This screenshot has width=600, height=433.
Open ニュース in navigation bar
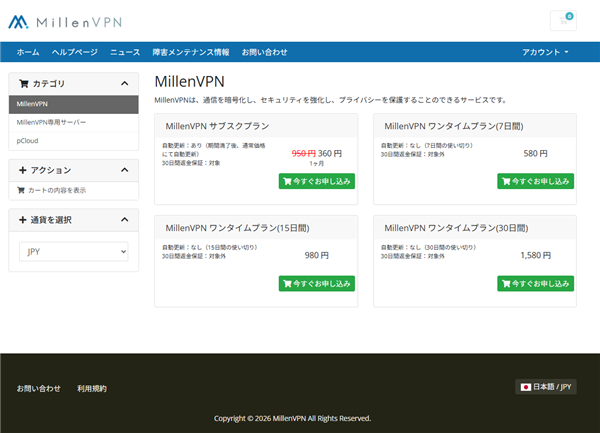(125, 52)
